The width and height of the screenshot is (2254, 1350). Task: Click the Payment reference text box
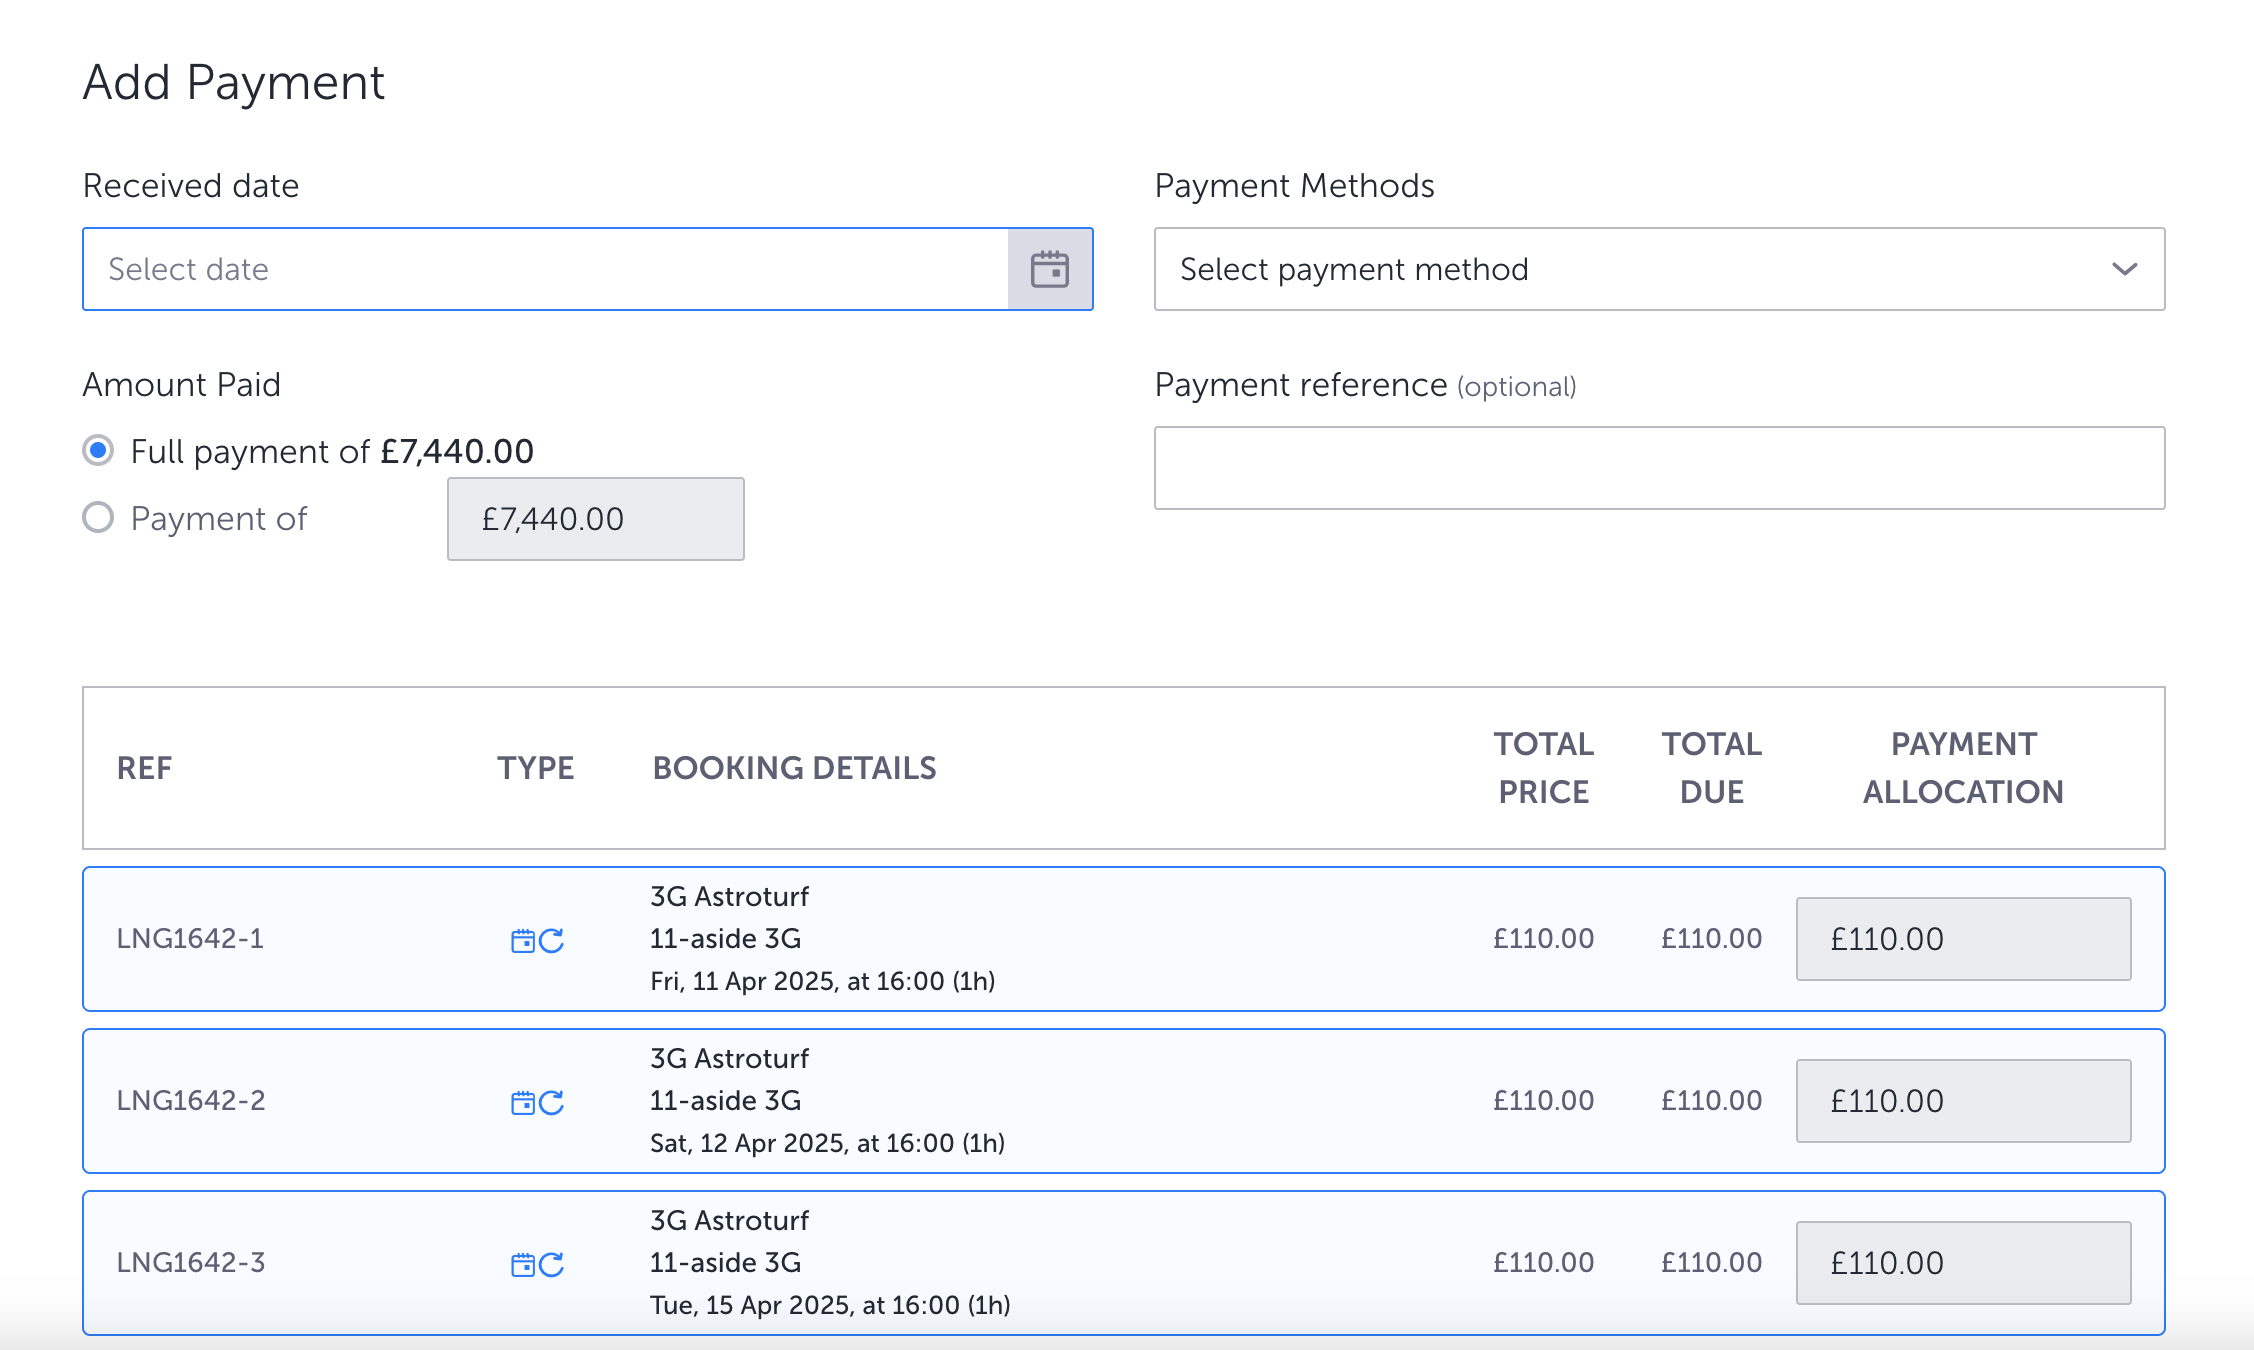point(1659,468)
